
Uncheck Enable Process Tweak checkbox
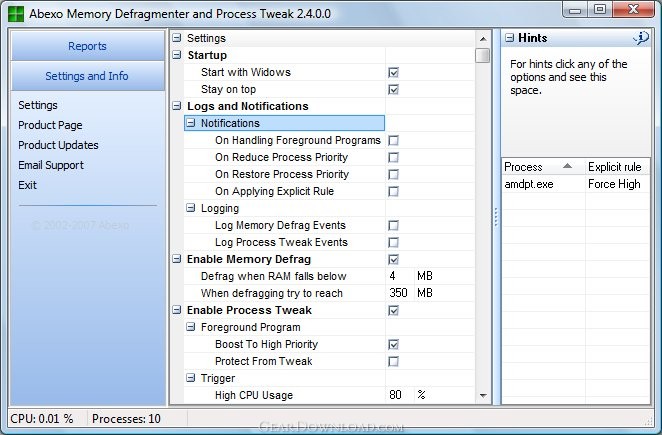pos(393,310)
